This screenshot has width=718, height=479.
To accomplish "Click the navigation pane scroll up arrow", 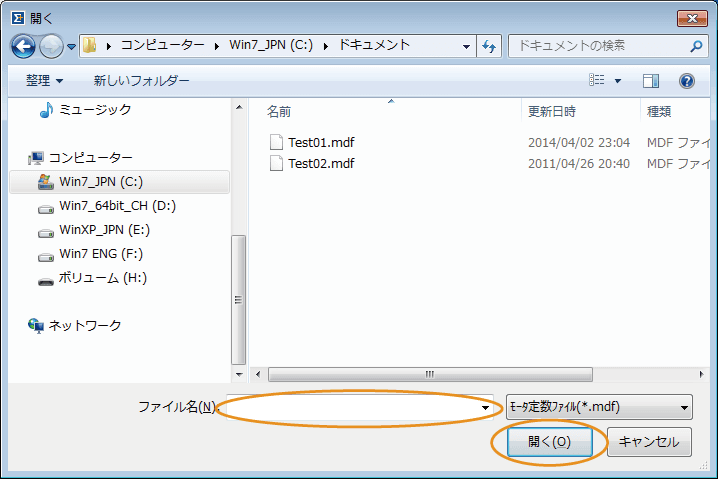I will tap(239, 108).
